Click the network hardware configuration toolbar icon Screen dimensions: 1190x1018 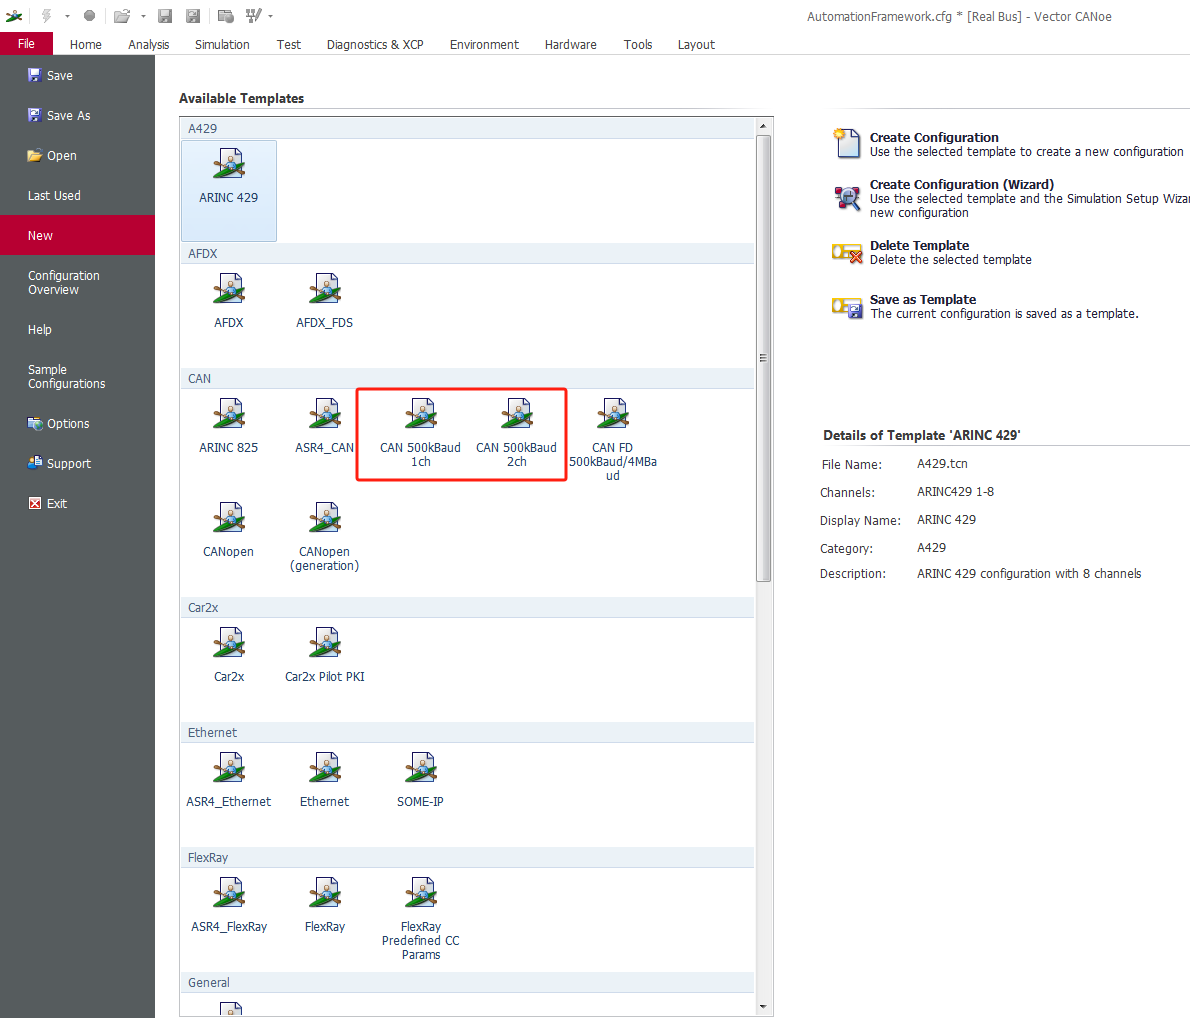point(253,16)
